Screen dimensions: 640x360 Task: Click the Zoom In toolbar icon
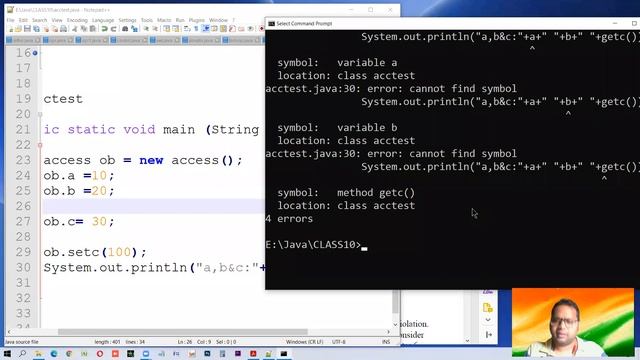pyautogui.click(x=146, y=29)
